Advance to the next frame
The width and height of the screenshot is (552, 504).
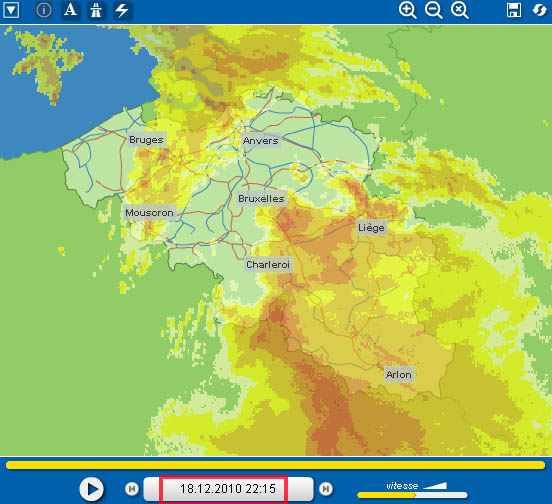coord(326,489)
